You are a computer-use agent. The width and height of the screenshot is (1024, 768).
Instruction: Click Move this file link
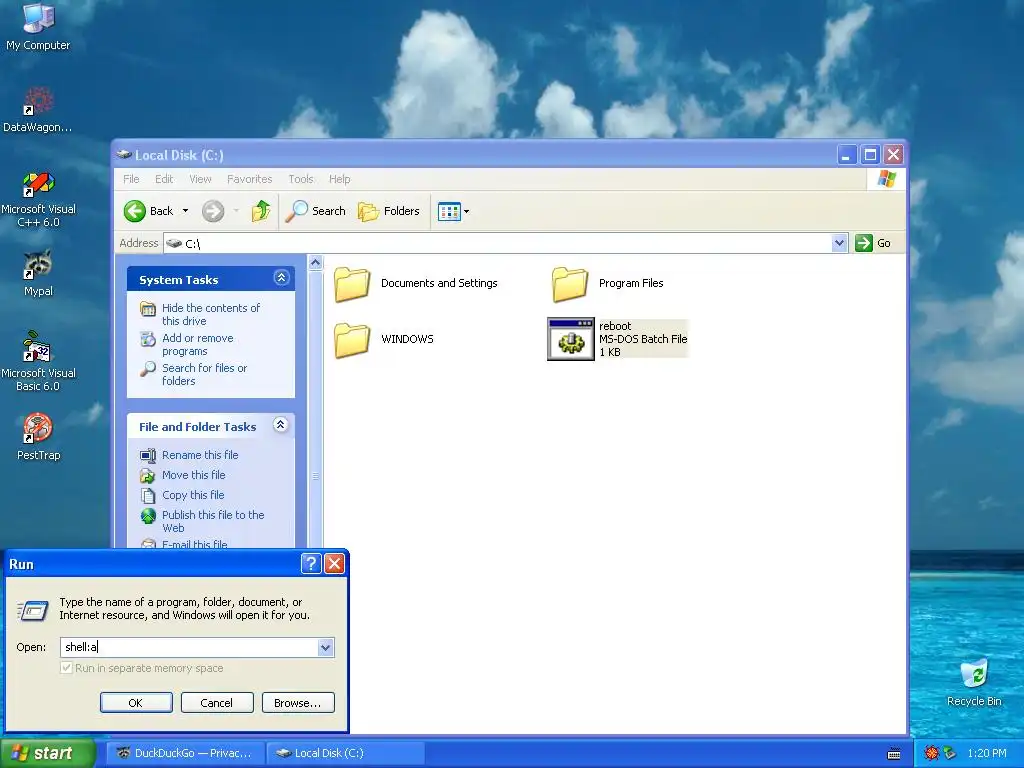click(193, 475)
